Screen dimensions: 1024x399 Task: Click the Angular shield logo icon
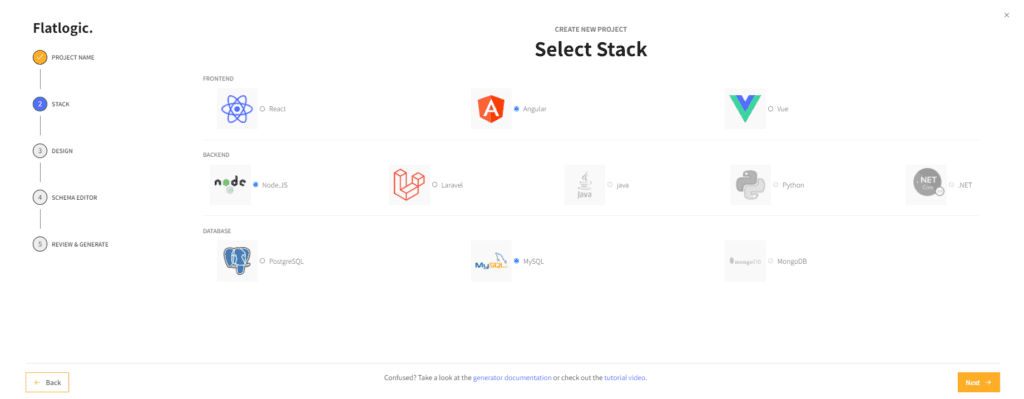(491, 109)
